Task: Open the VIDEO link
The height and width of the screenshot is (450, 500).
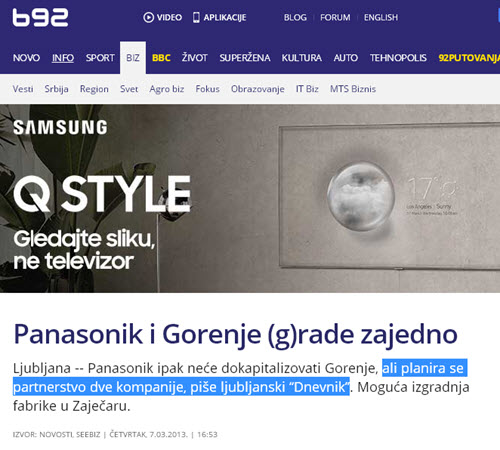Action: (169, 17)
